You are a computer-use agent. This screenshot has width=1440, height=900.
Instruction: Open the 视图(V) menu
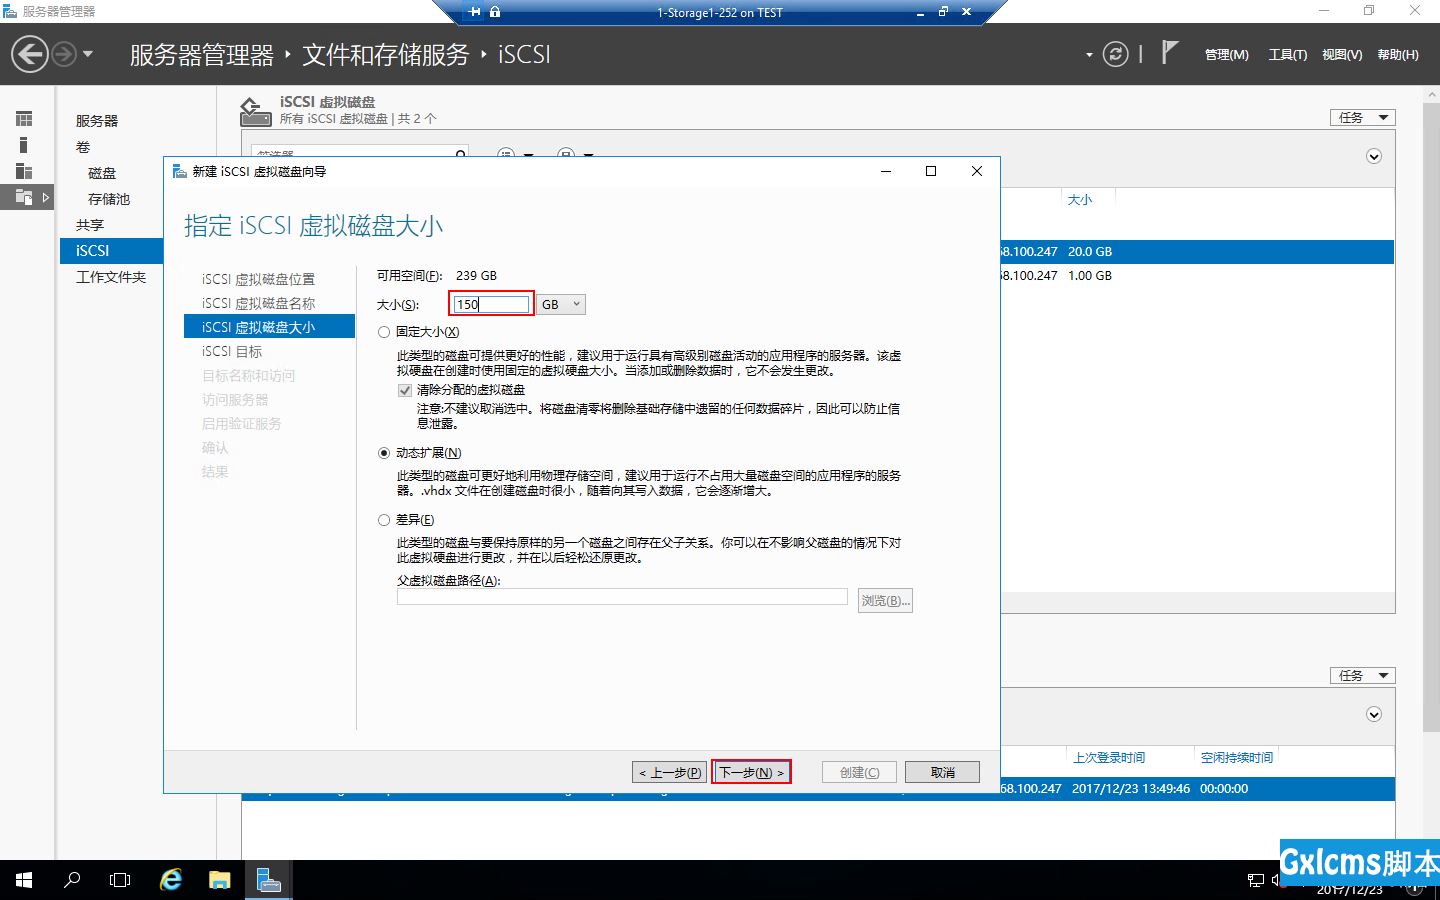(1342, 55)
